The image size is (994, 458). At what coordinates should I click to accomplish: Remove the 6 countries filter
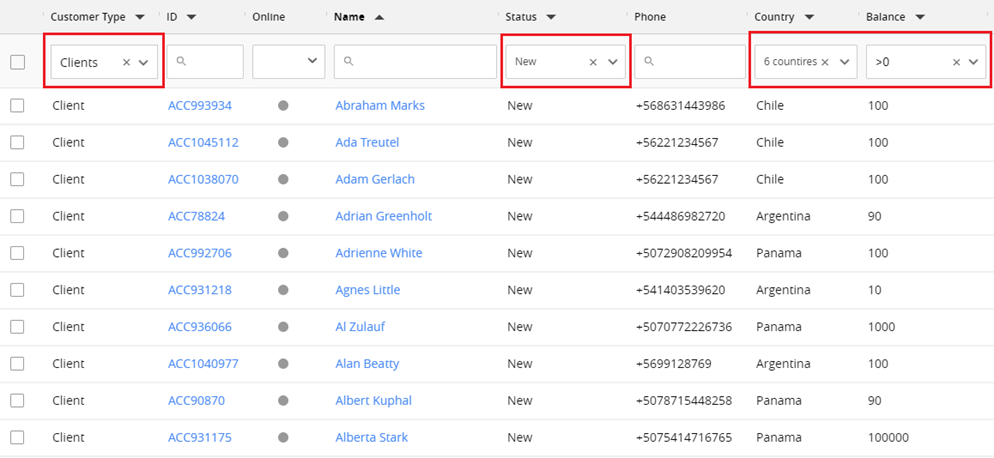coord(825,62)
